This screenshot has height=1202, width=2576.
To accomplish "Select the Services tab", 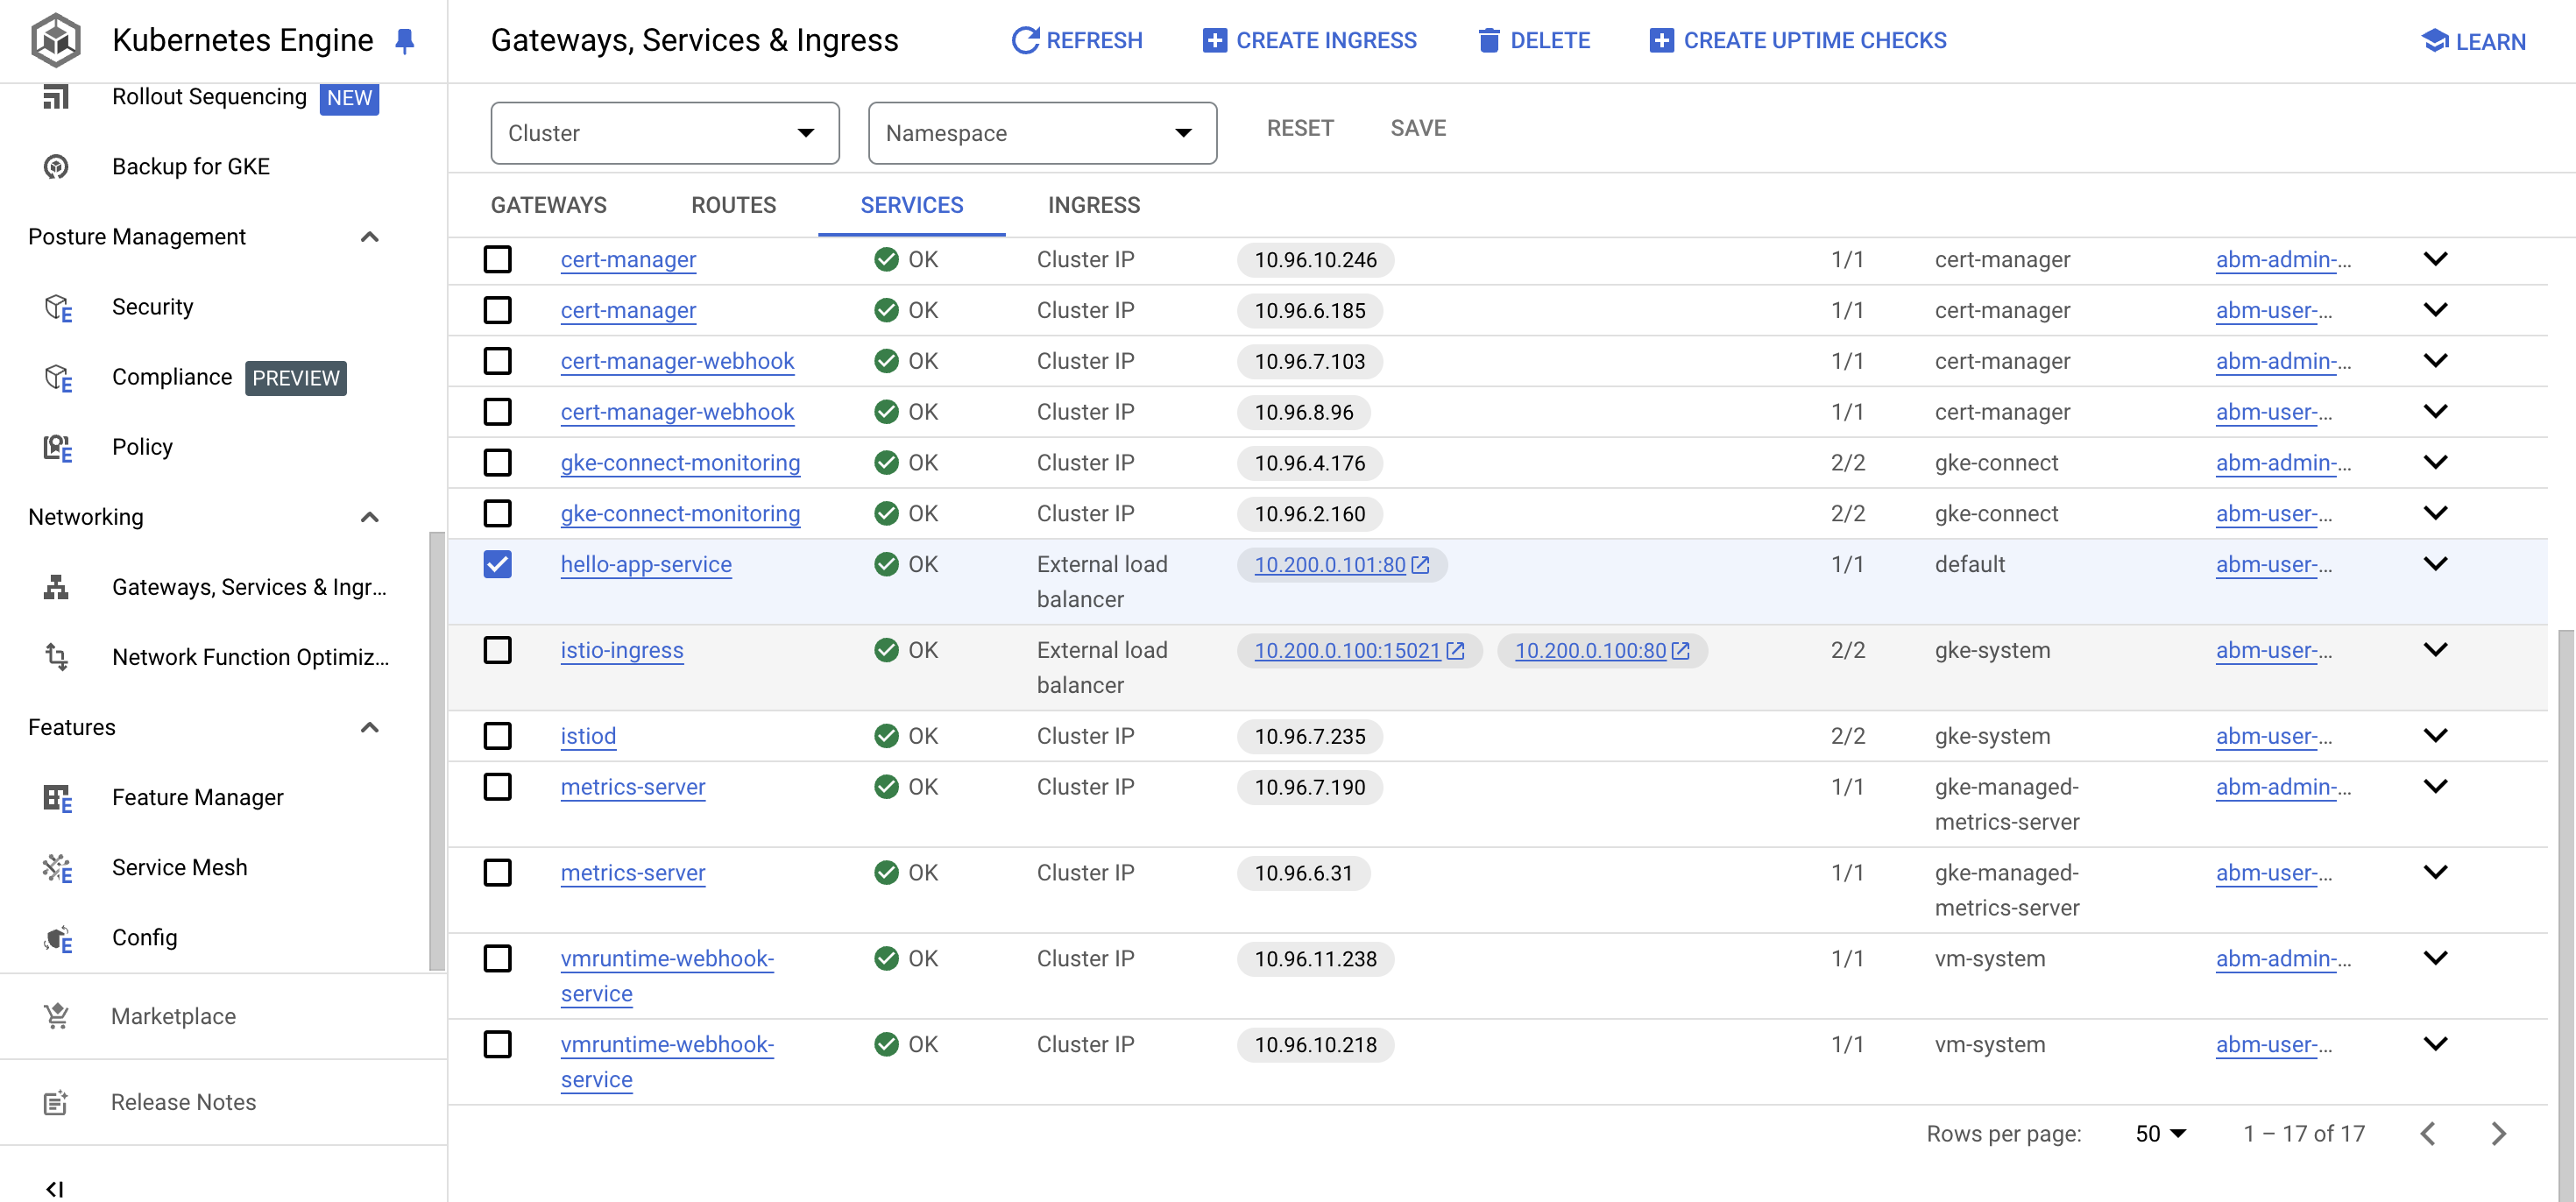I will (911, 205).
